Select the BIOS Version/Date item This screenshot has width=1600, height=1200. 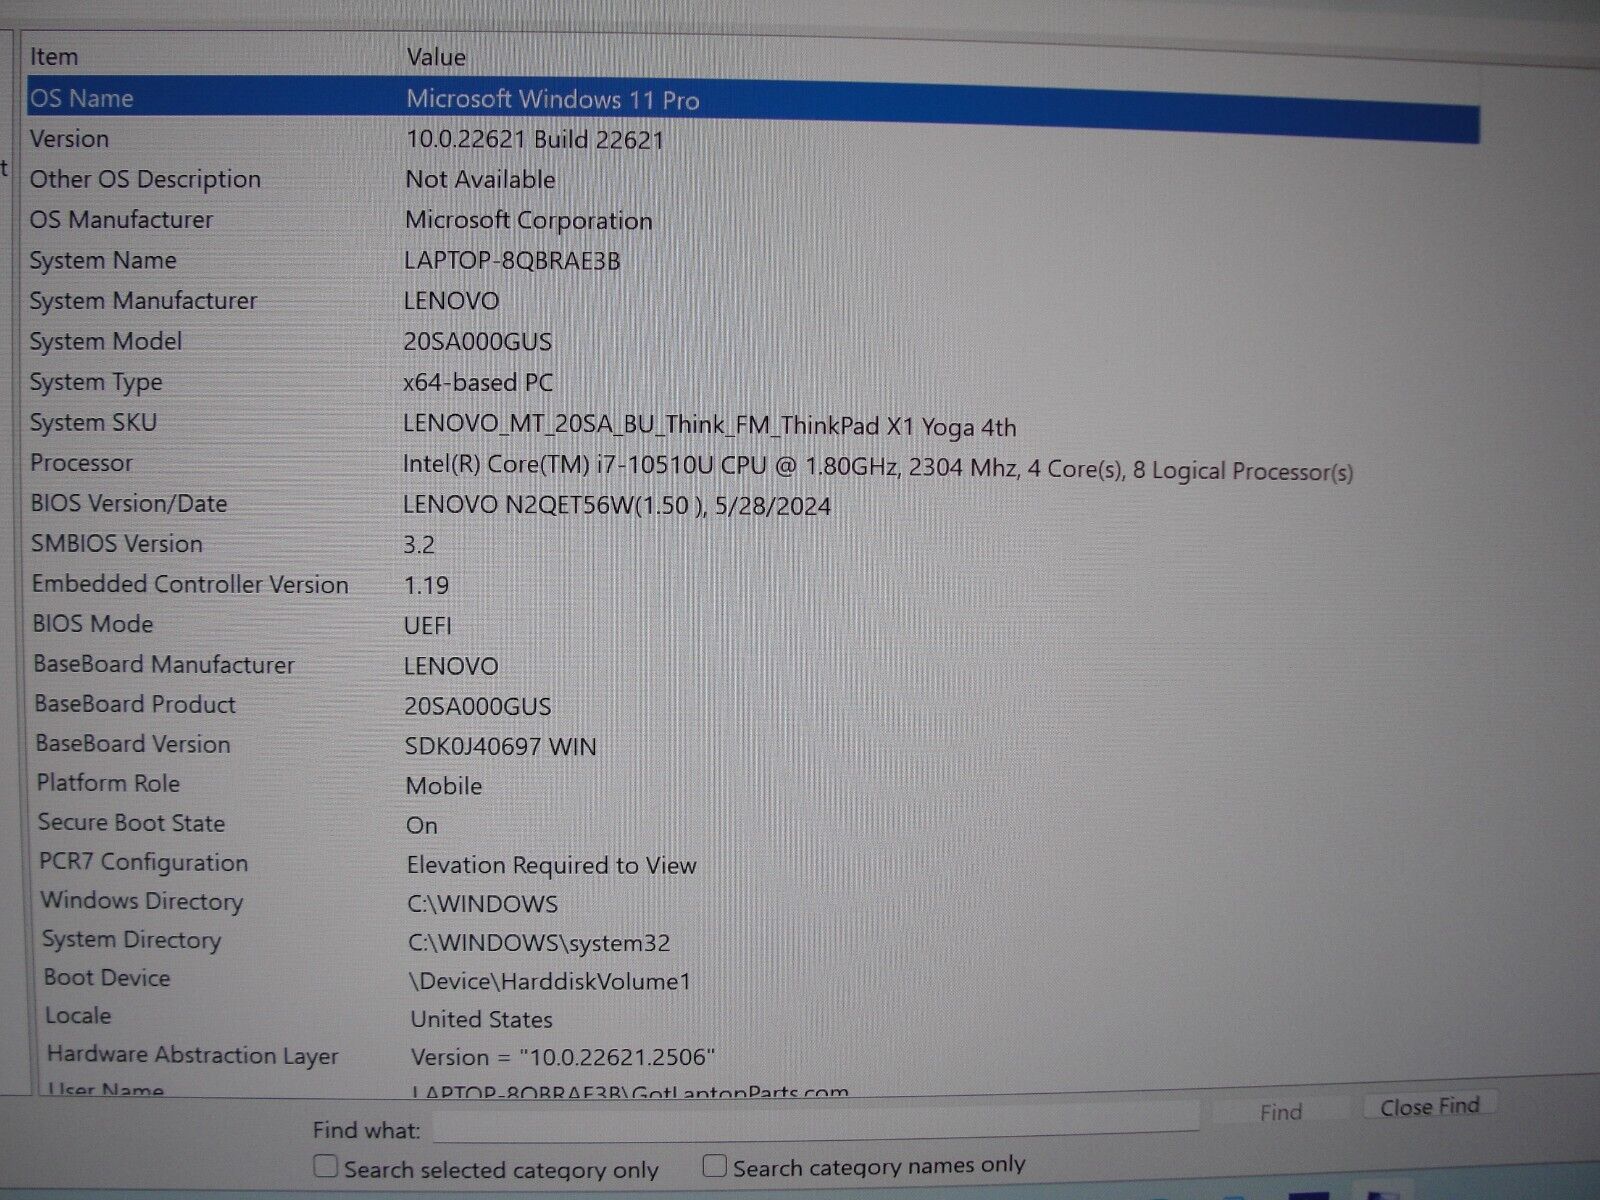click(129, 503)
